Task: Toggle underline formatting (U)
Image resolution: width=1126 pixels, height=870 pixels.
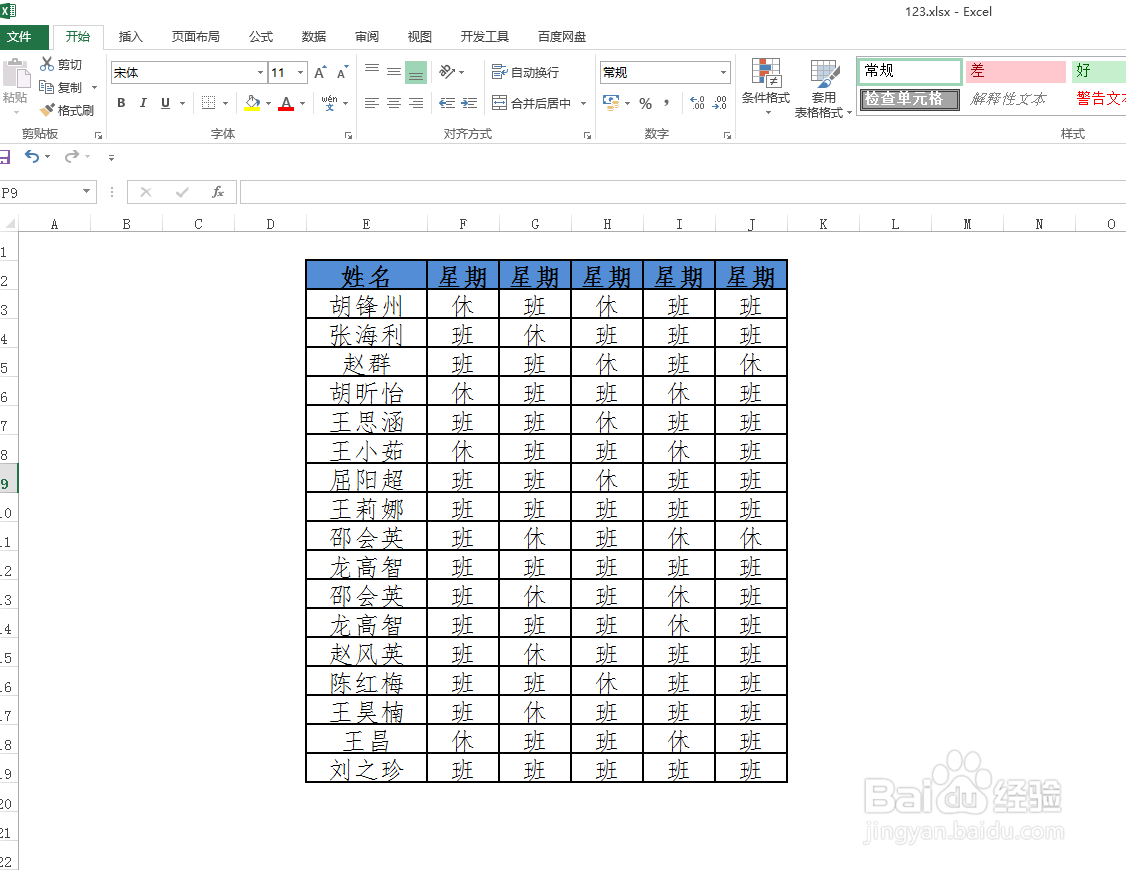Action: point(165,103)
